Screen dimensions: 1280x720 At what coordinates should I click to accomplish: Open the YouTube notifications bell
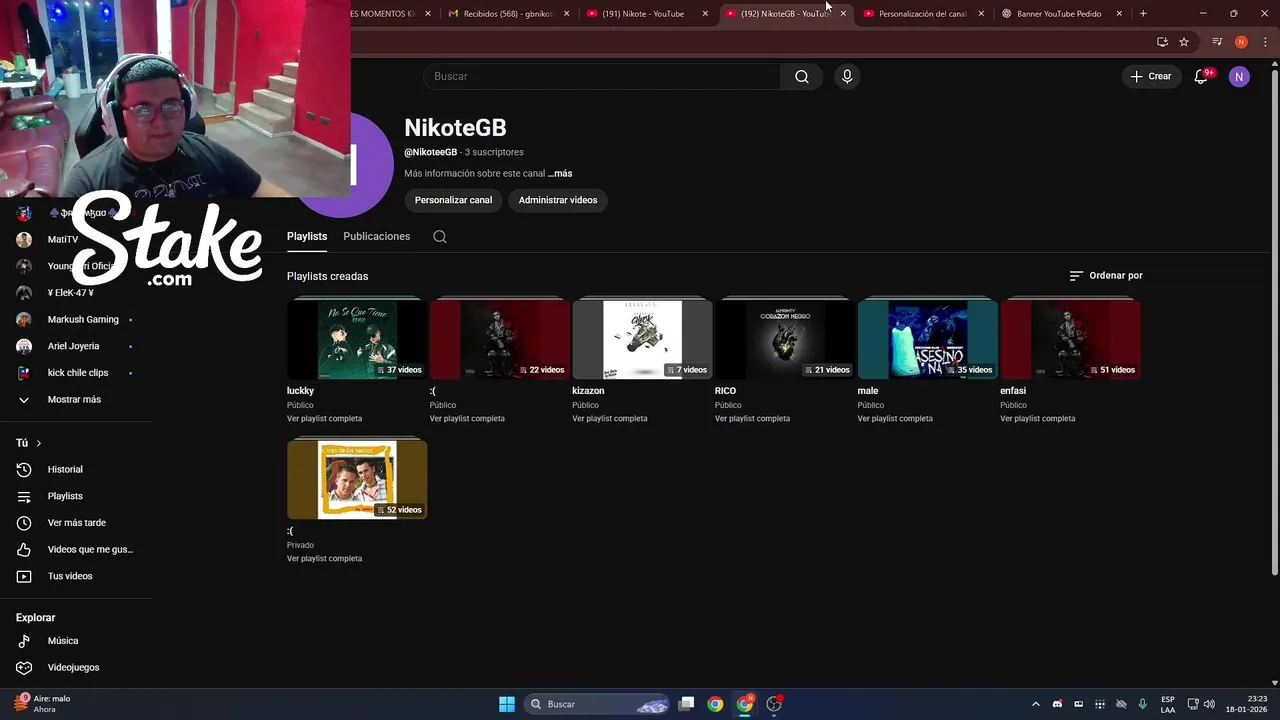tap(1202, 76)
